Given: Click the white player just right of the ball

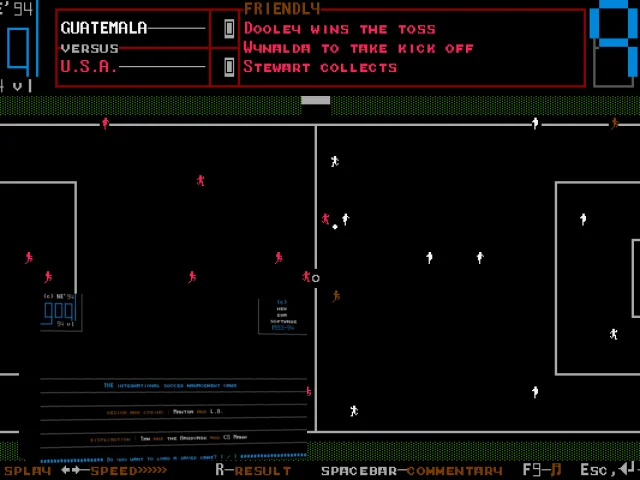Looking at the screenshot, I should click(346, 219).
